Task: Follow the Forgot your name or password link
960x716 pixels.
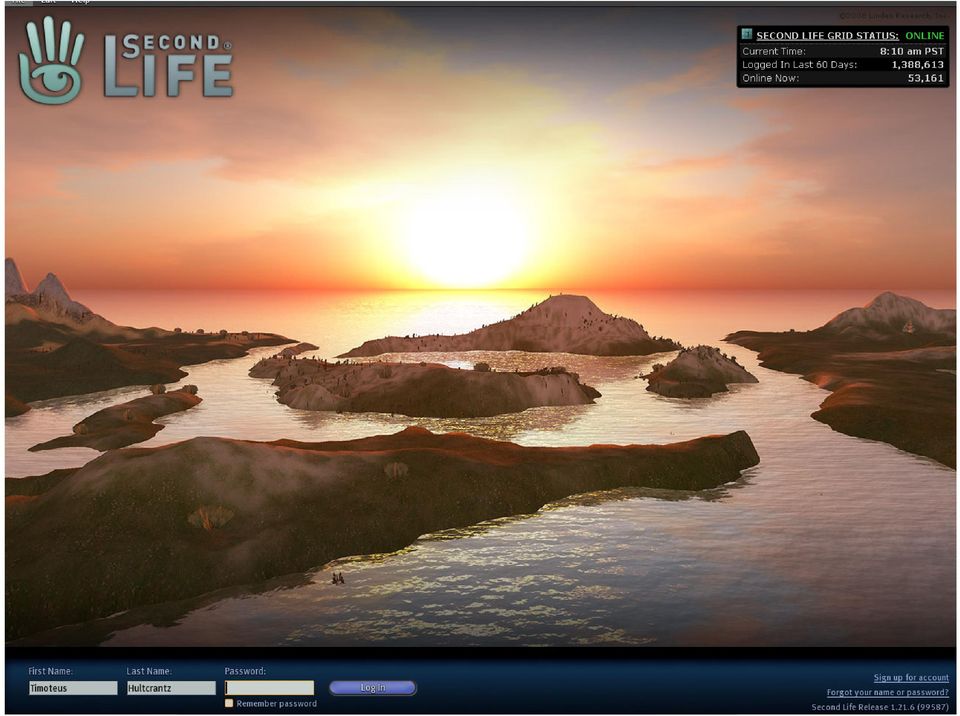Action: 888,692
